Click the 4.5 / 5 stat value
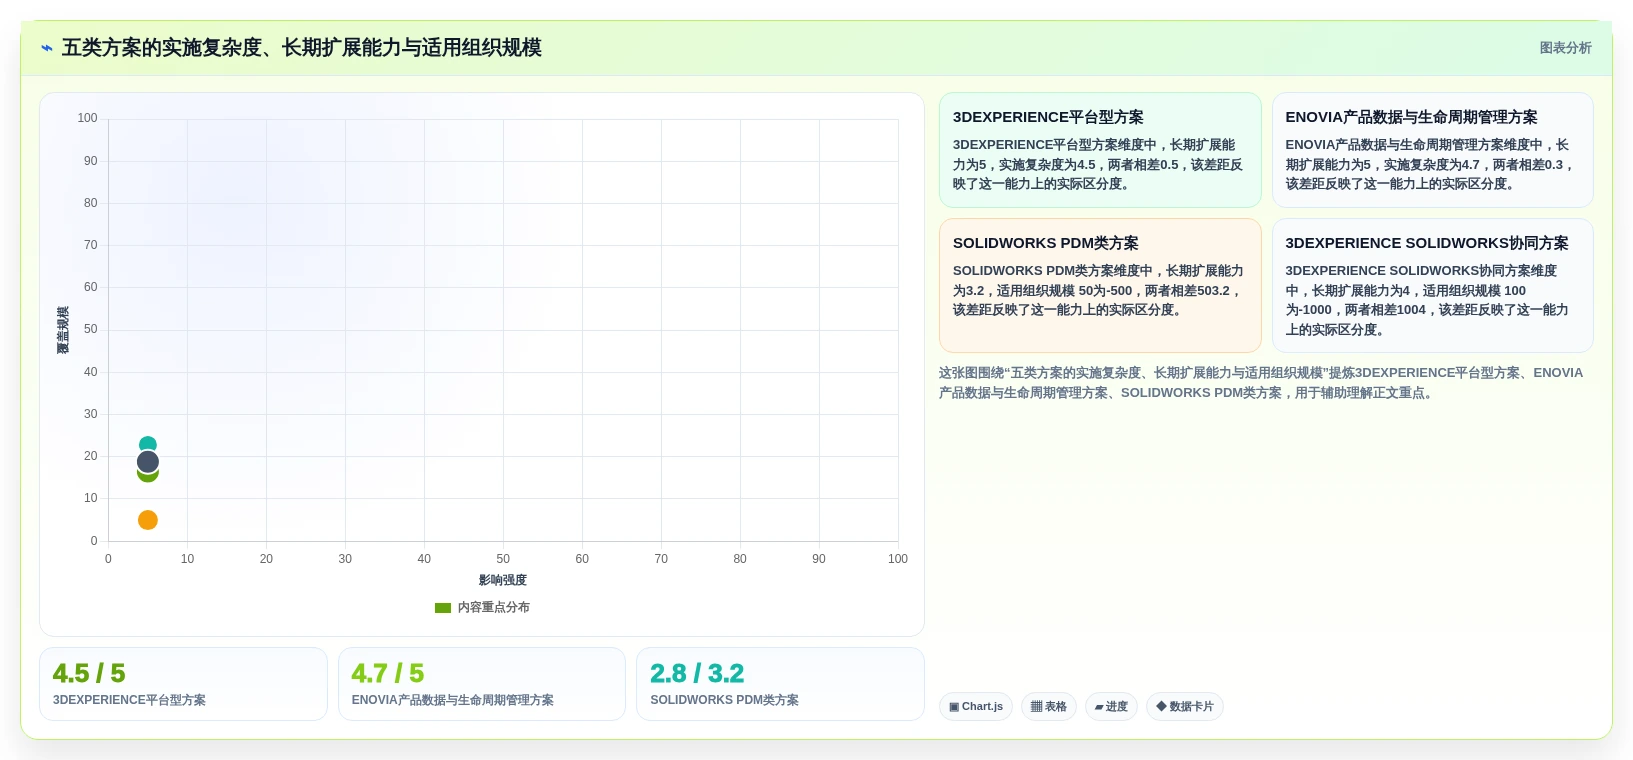The image size is (1633, 760). point(89,673)
